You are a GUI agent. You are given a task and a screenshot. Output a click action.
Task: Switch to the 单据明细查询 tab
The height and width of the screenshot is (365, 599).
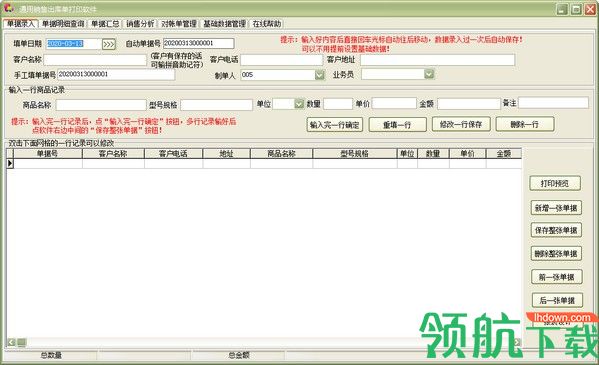63,24
